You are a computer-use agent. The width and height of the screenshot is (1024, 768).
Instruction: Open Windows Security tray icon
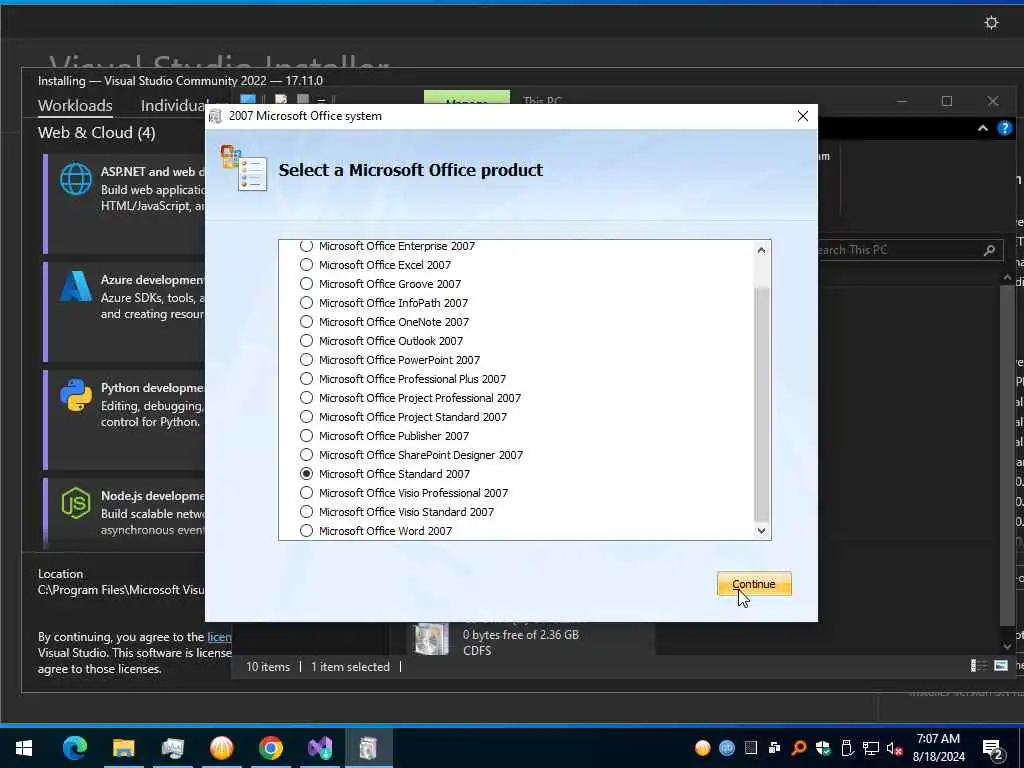(x=823, y=748)
